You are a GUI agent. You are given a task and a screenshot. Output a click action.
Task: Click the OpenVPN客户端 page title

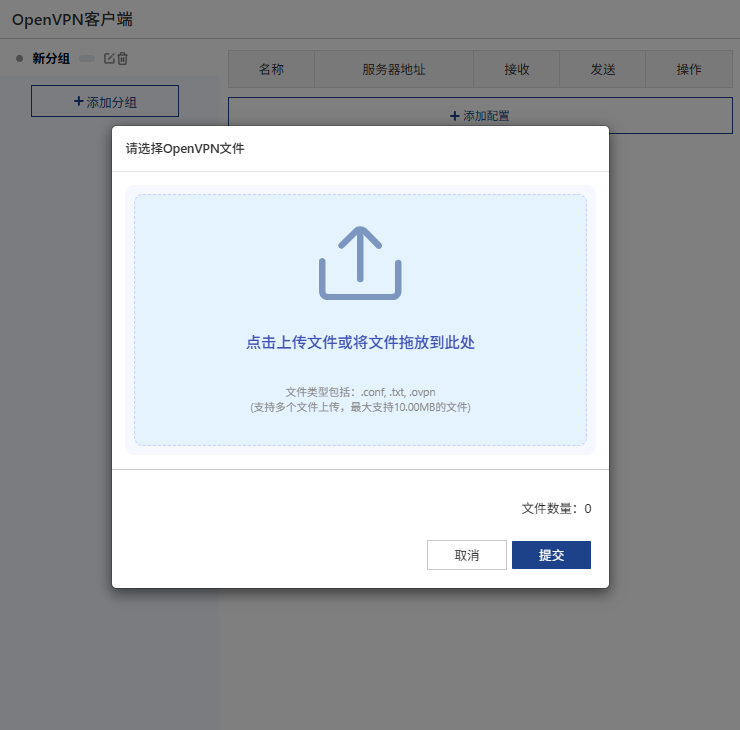pyautogui.click(x=72, y=19)
